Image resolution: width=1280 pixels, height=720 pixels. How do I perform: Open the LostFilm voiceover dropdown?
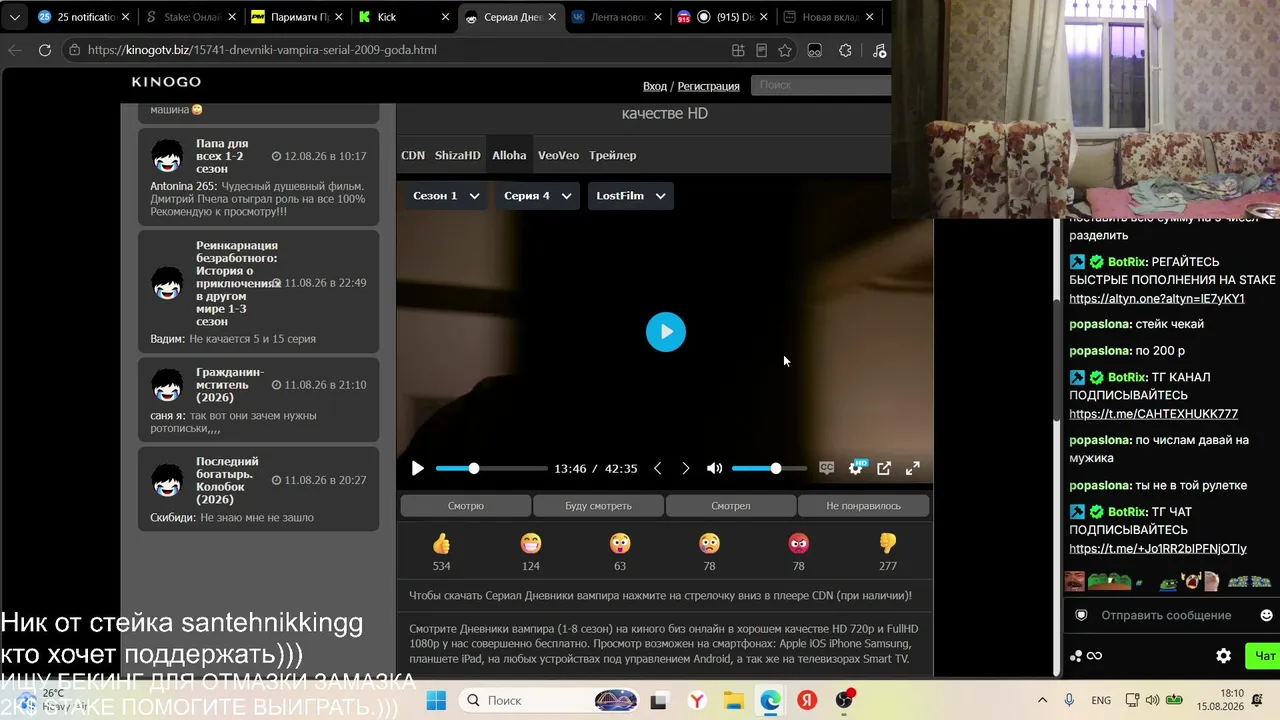point(631,196)
